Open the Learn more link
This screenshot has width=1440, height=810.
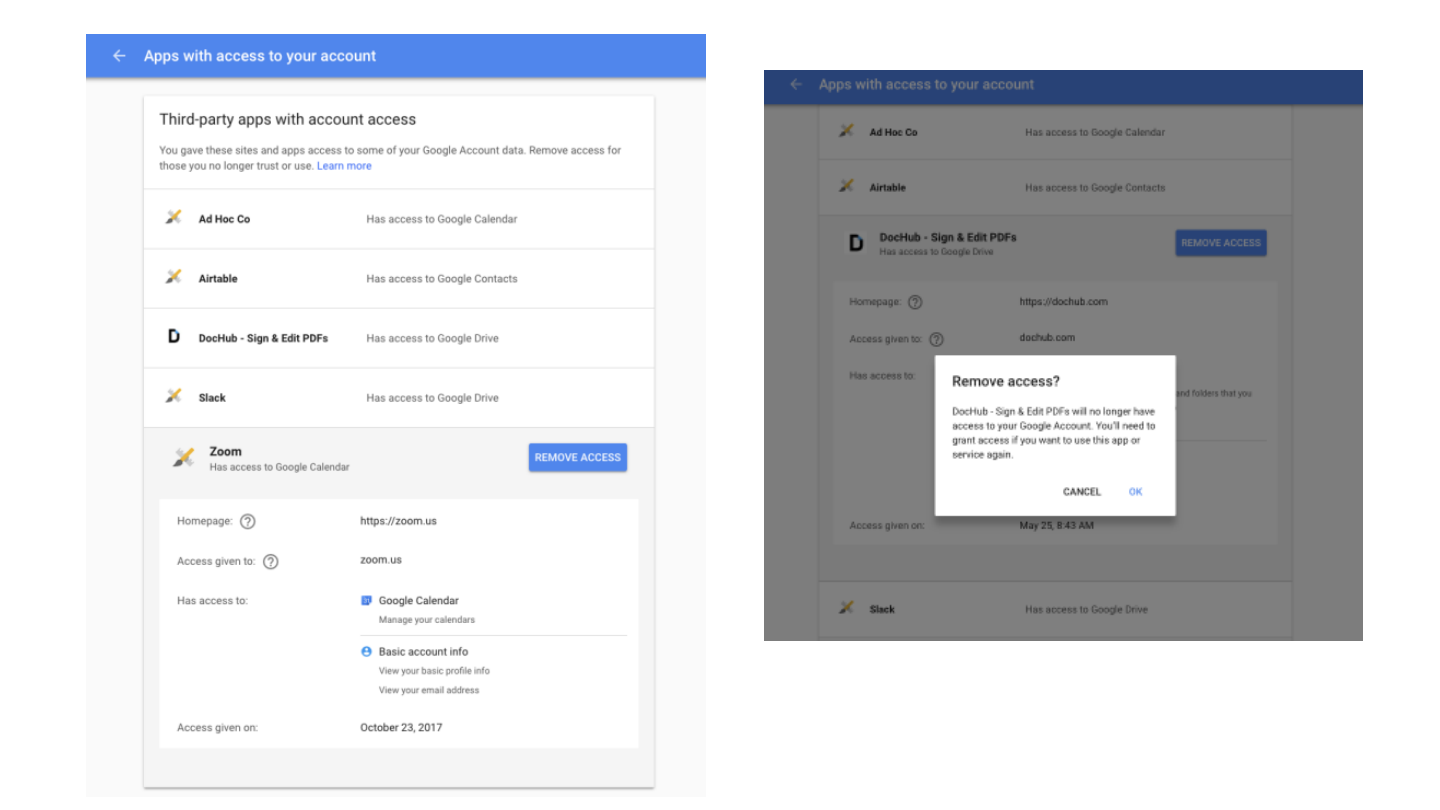point(344,166)
